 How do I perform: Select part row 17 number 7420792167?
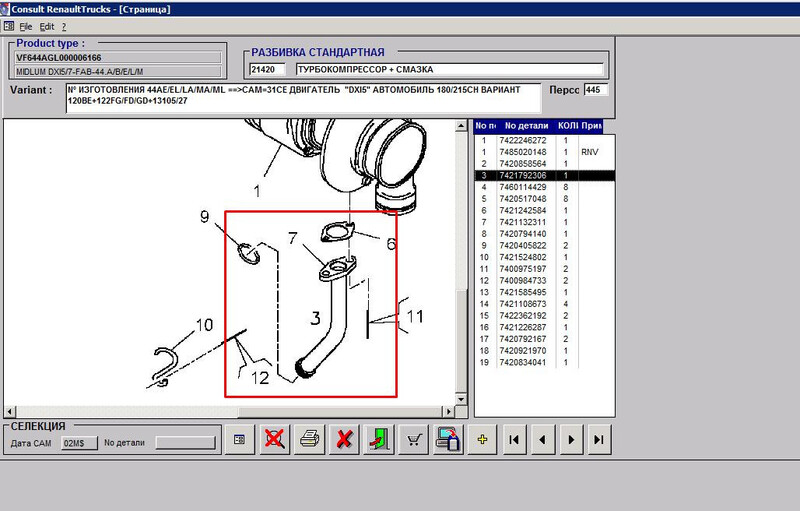(544, 339)
